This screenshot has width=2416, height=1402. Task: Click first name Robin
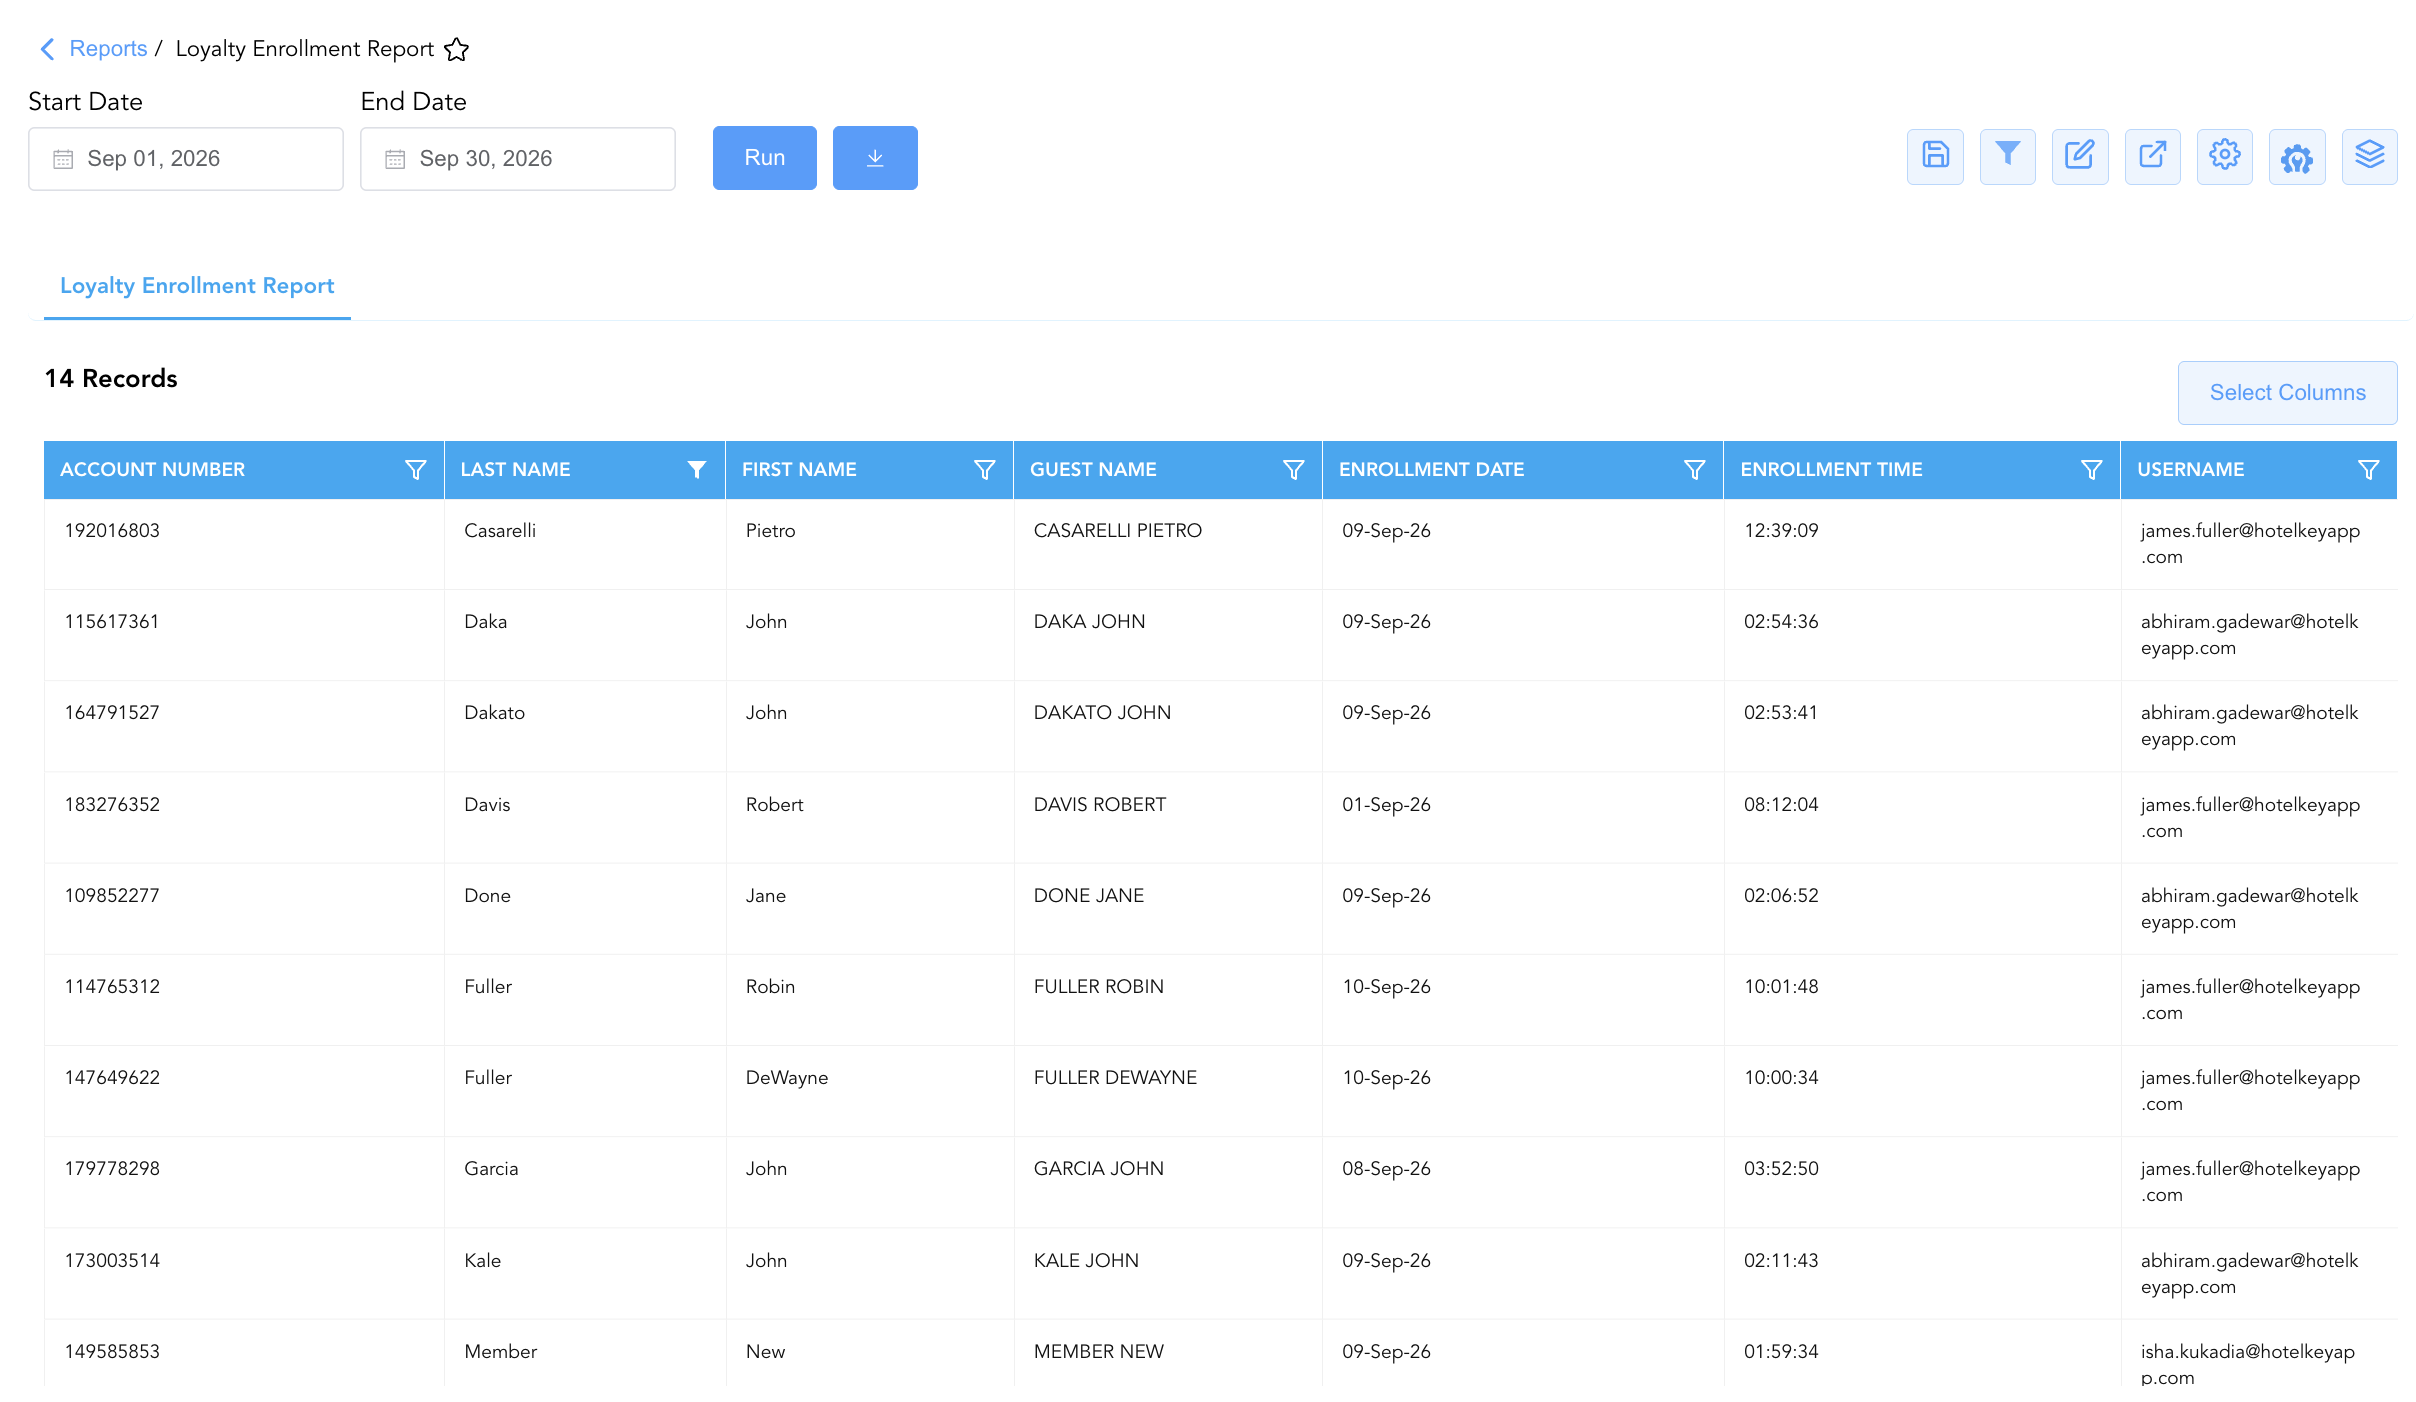770,987
